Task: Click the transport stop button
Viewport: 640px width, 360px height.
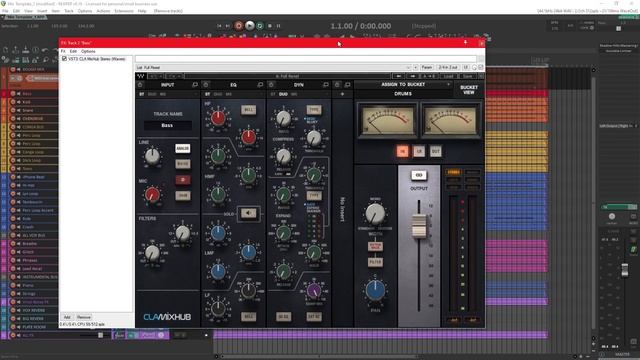Action: [x=270, y=26]
